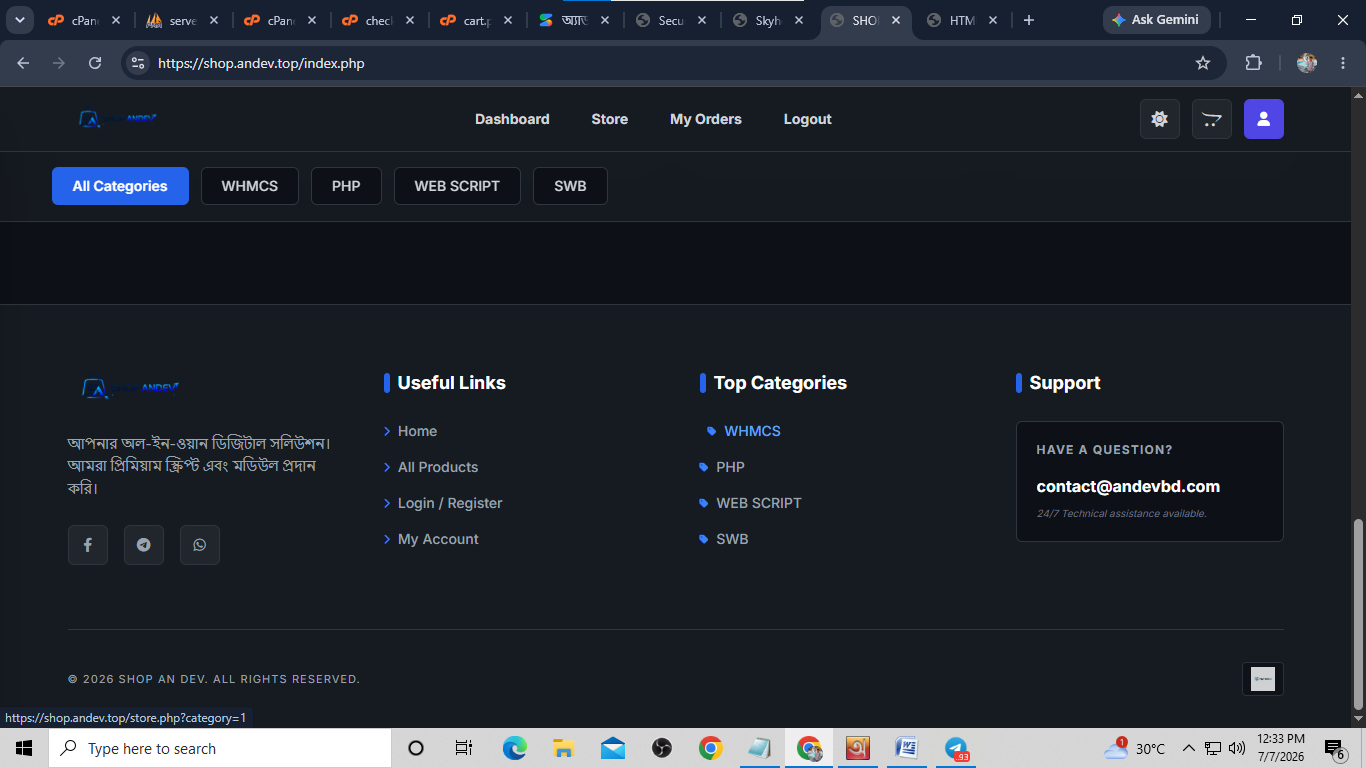Open the Chrome three-dot menu
Viewport: 1366px width, 768px height.
click(x=1343, y=63)
